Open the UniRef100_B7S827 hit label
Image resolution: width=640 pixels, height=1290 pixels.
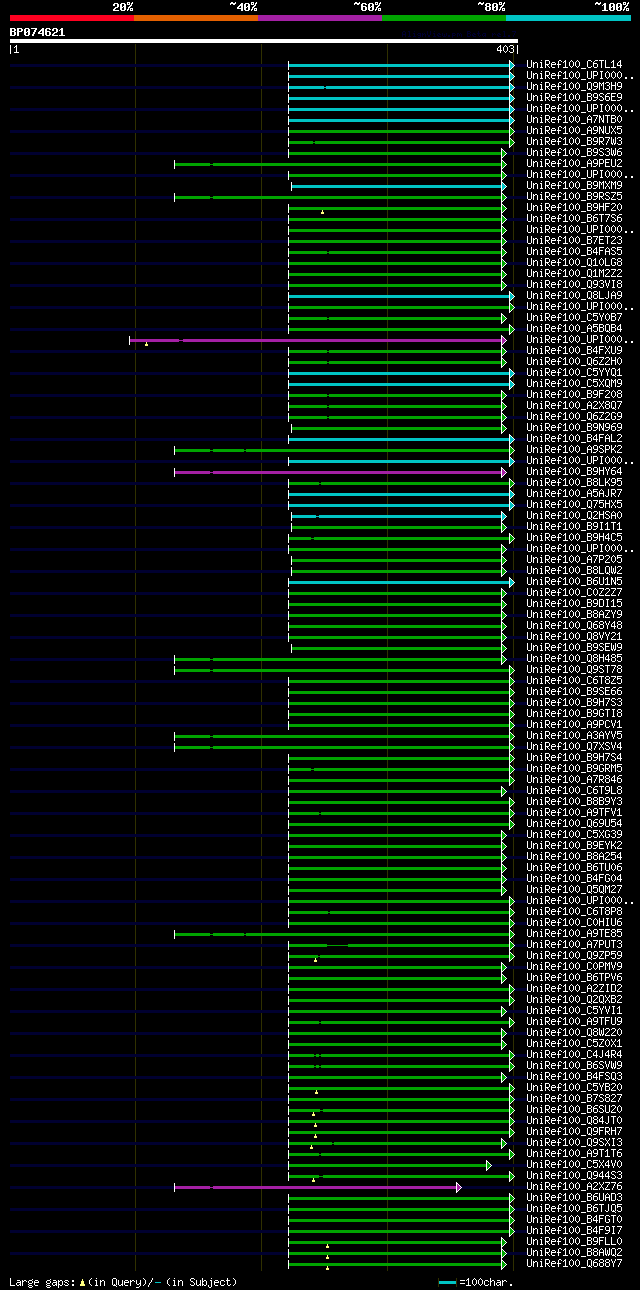[x=574, y=1099]
